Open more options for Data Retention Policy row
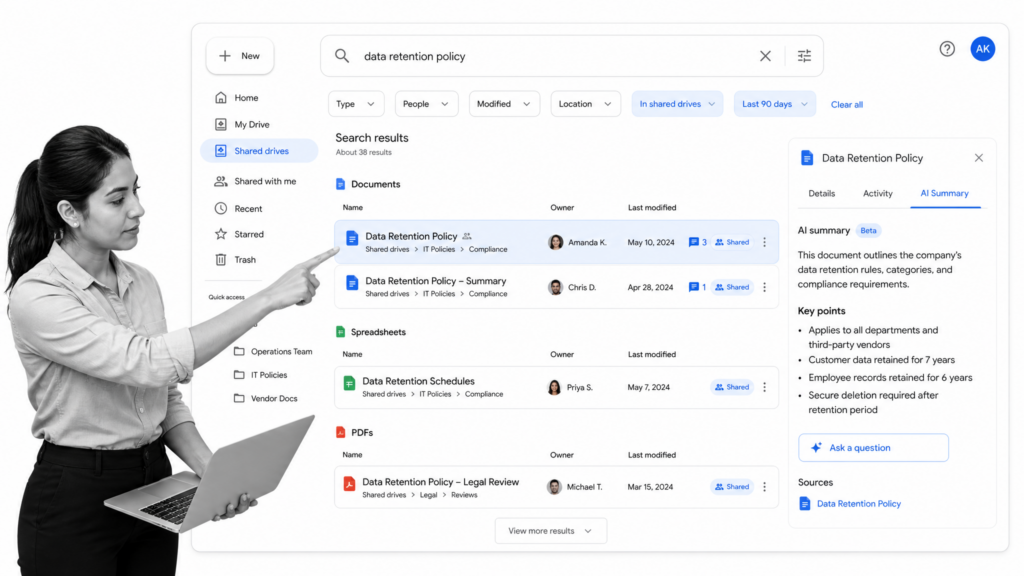Image resolution: width=1024 pixels, height=576 pixels. (x=765, y=242)
